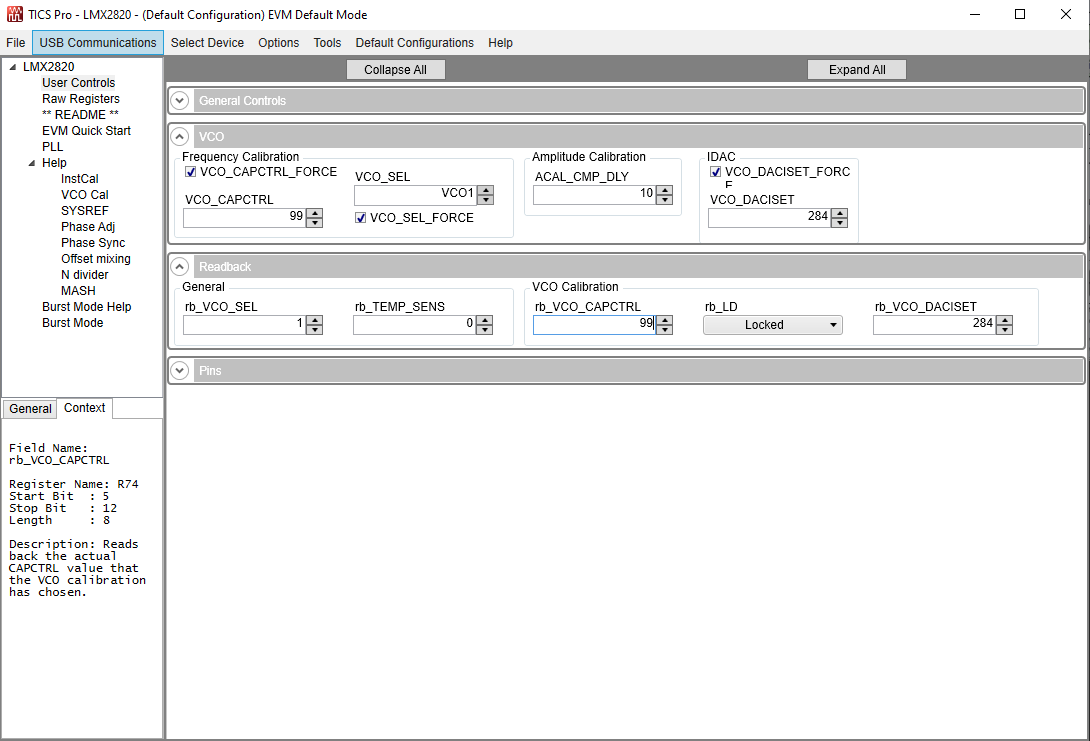Expand the Pins section chevron
The height and width of the screenshot is (741, 1090).
point(180,371)
